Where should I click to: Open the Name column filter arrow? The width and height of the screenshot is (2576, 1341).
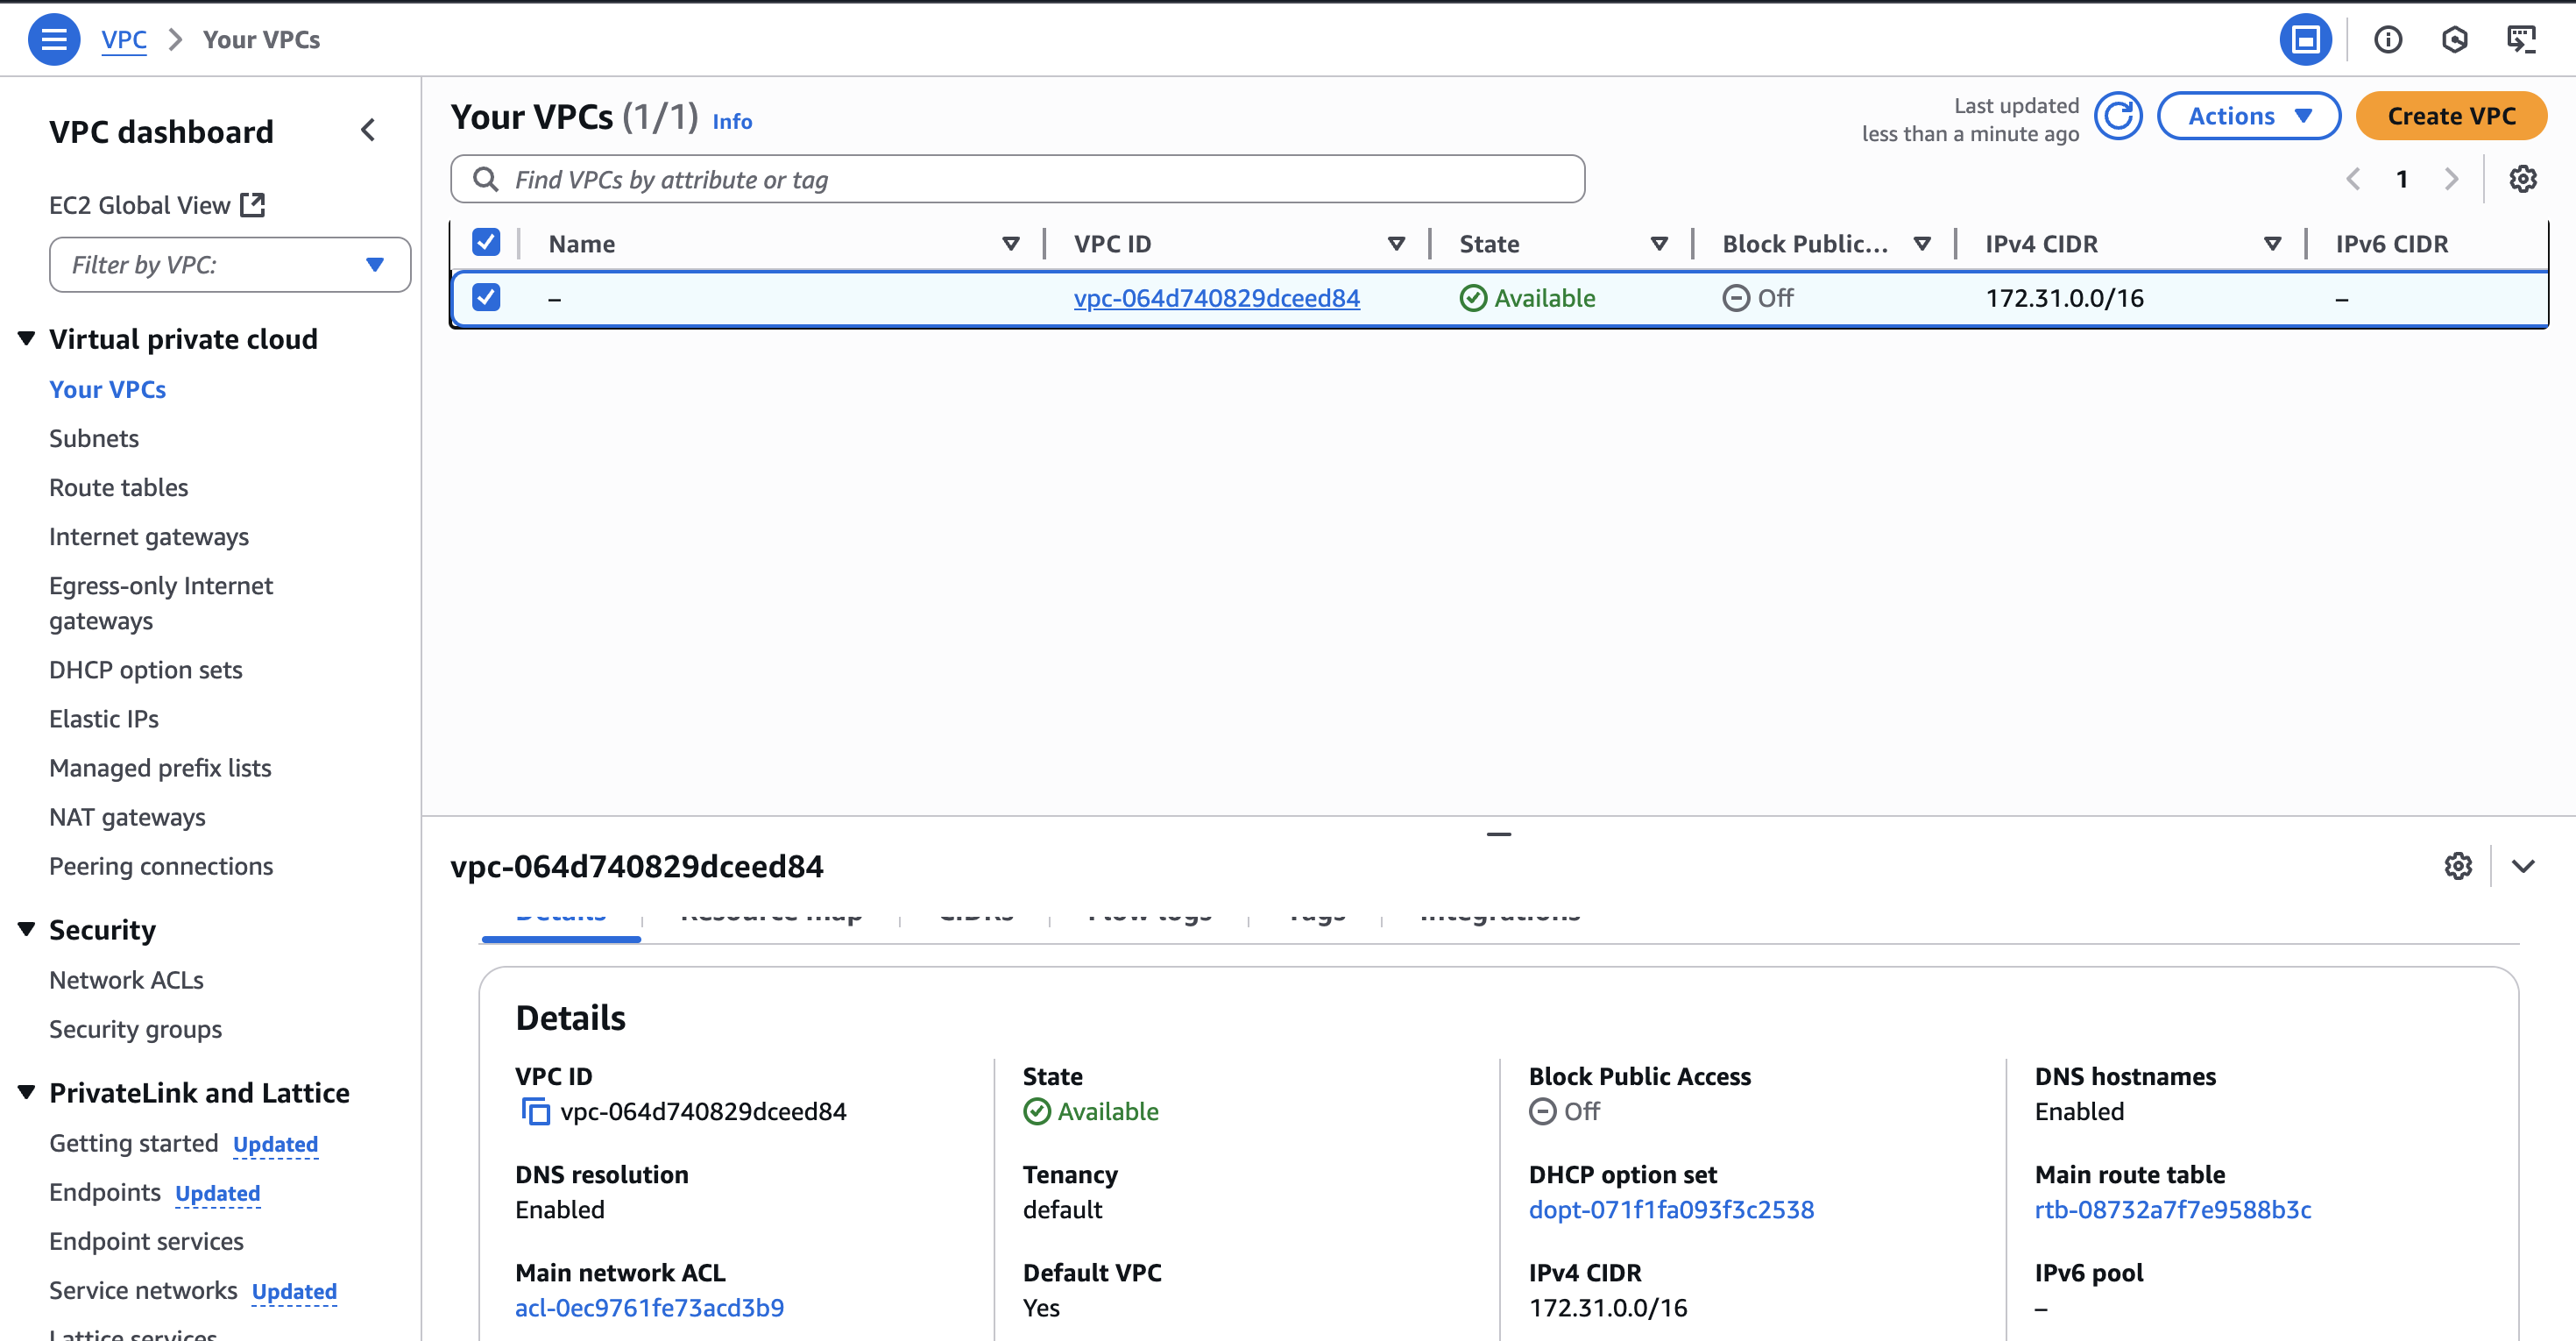pyautogui.click(x=1011, y=243)
